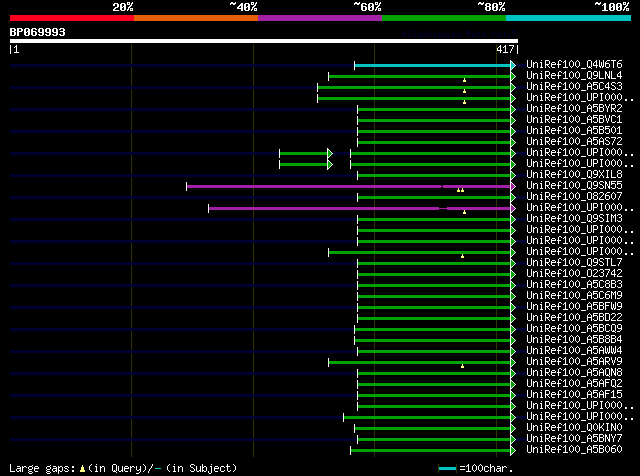This screenshot has width=640, height=476.
Task: Click the purple alignment bar of Q9SN55
Action: point(348,187)
